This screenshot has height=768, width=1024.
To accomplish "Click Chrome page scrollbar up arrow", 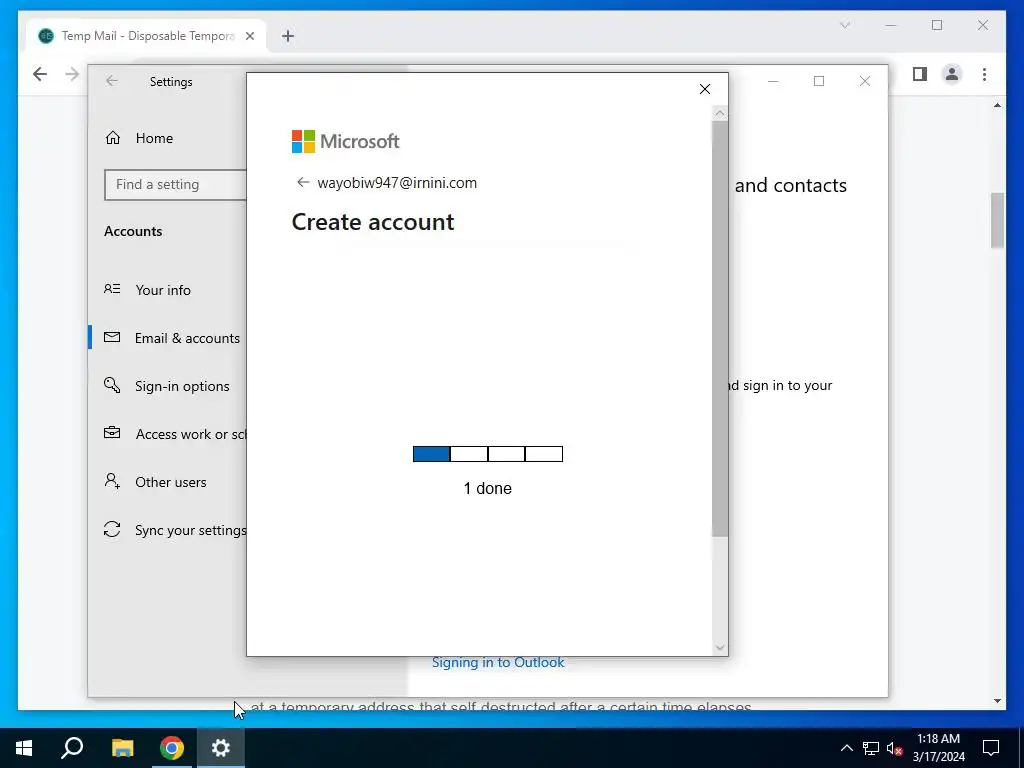I will pyautogui.click(x=997, y=104).
